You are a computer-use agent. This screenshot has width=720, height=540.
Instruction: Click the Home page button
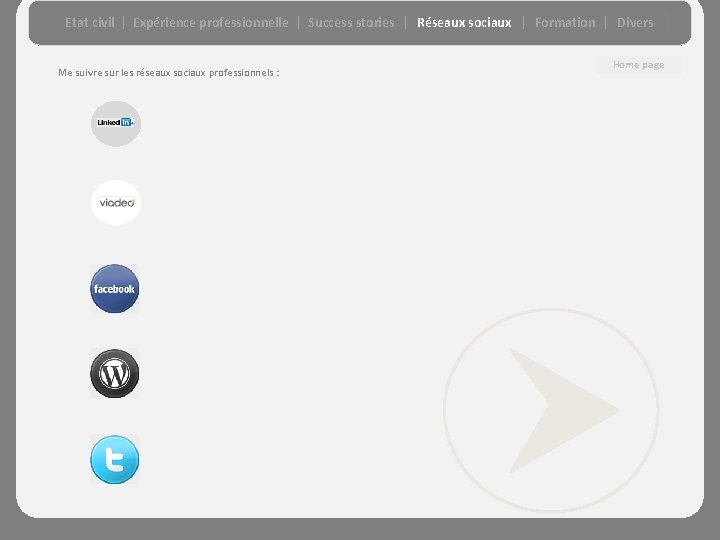click(638, 65)
